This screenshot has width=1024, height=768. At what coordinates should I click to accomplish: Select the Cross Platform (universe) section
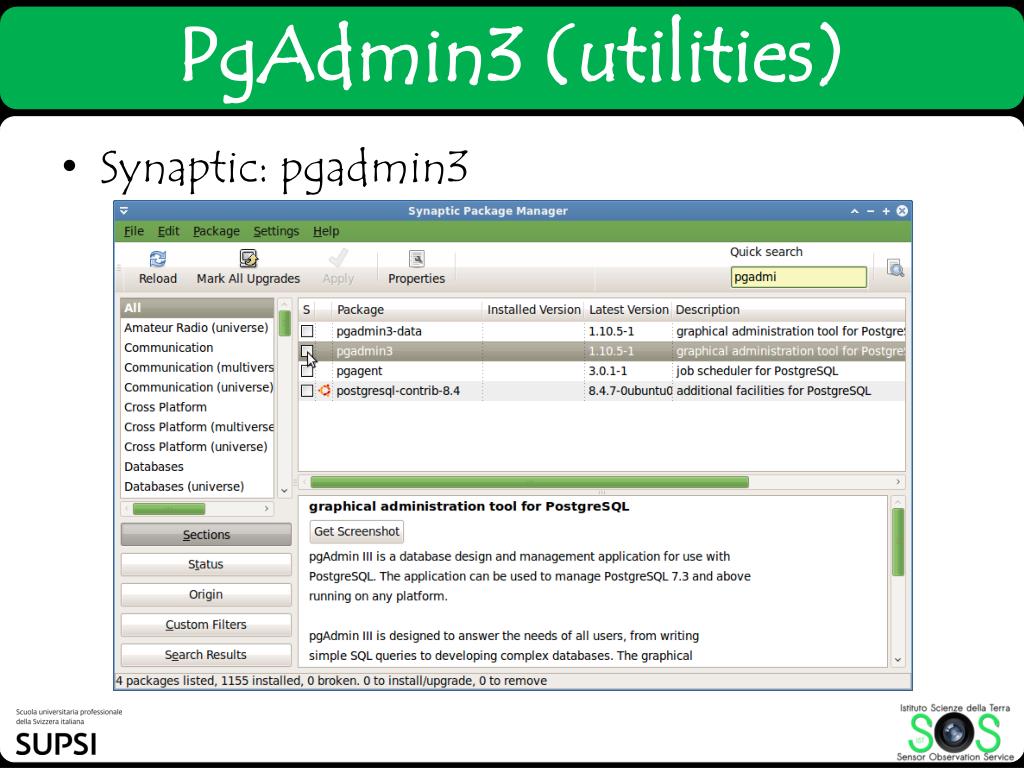pos(197,447)
